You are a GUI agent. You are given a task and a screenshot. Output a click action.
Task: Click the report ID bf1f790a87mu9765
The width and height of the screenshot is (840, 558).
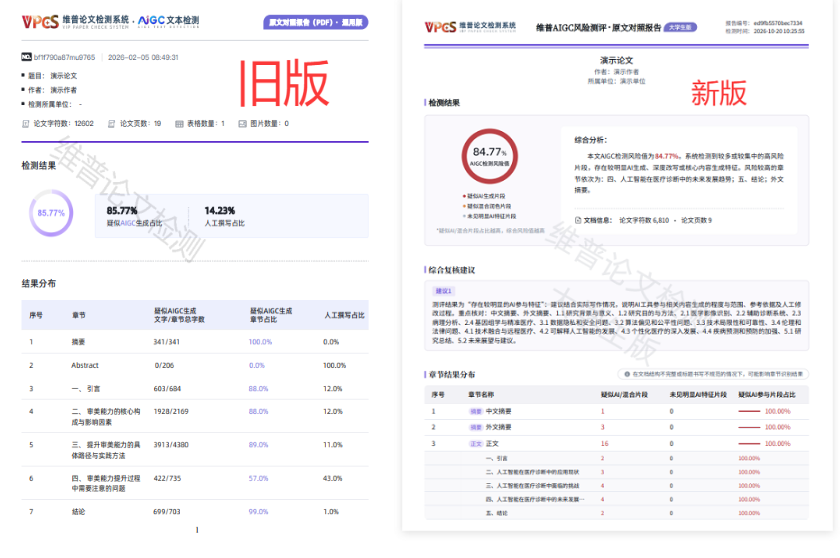(64, 57)
